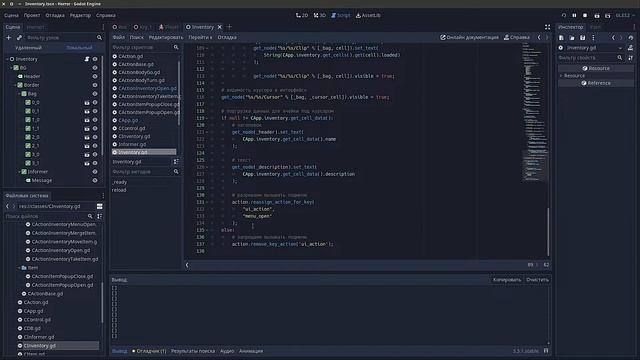Stop the running project
640x360 pixels.
tap(585, 16)
